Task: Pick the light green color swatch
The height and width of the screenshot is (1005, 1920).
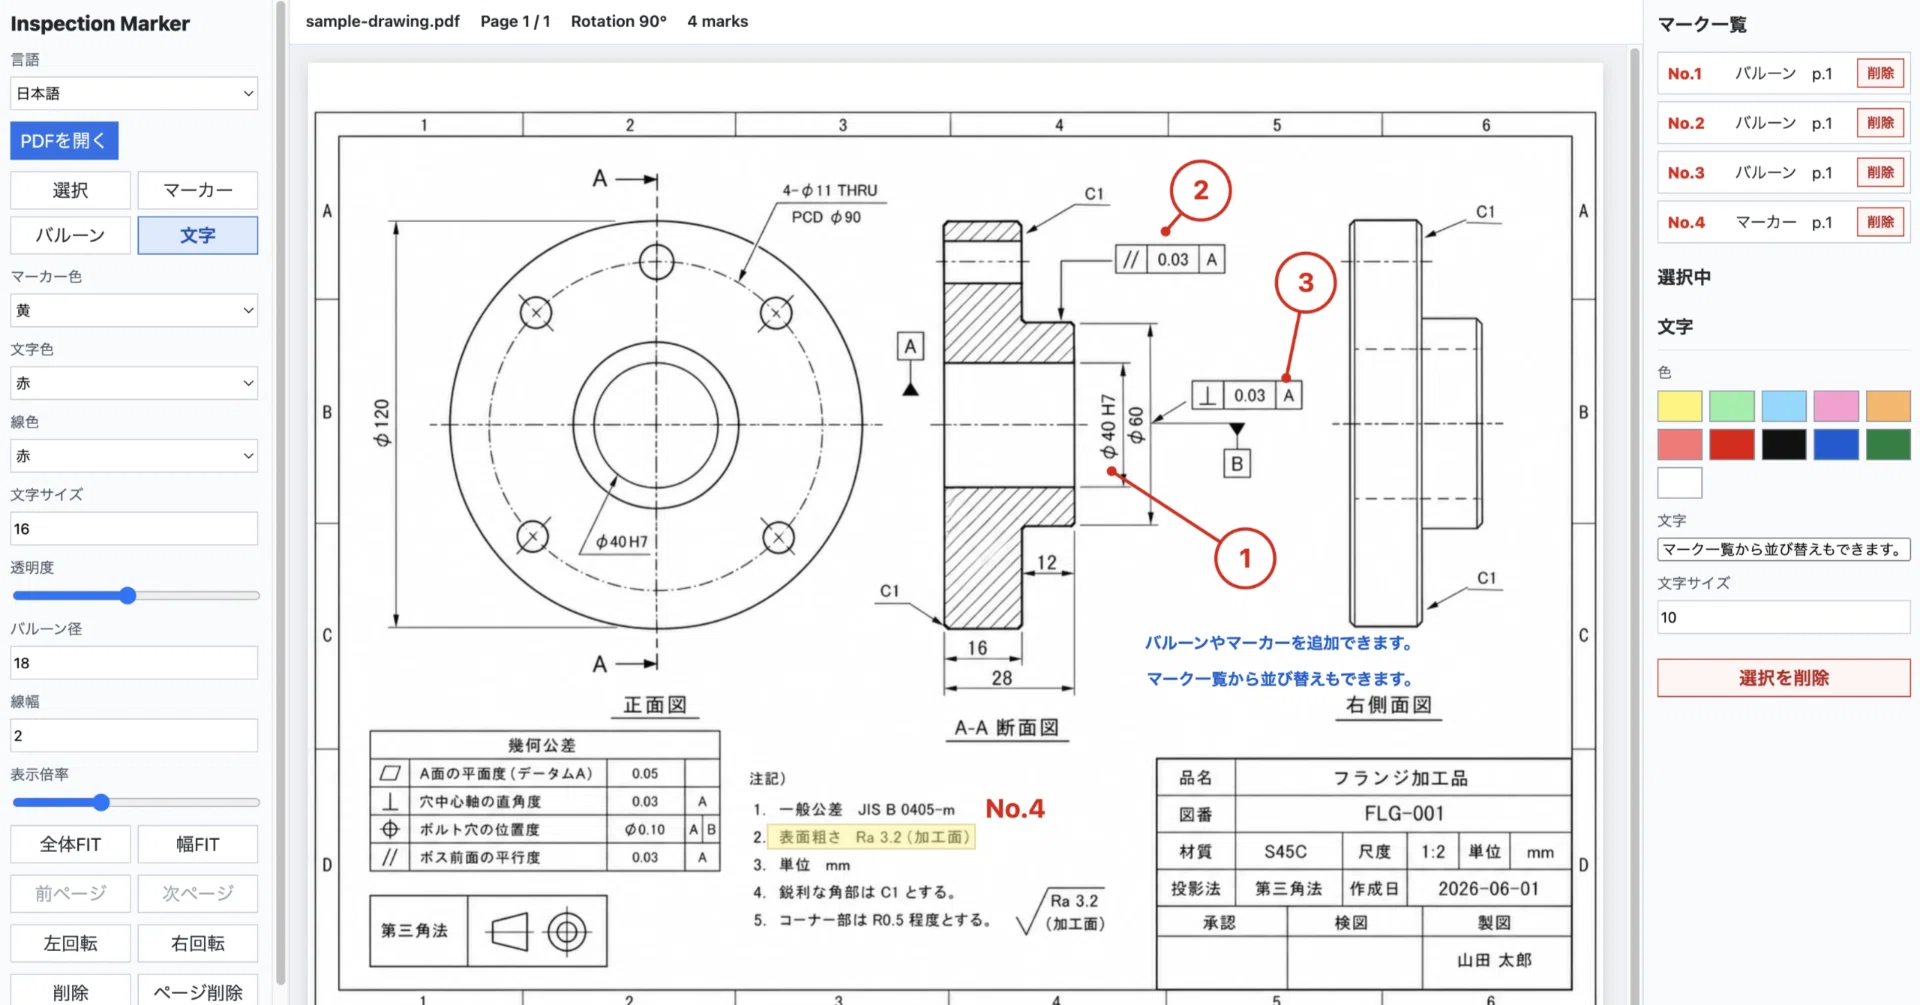Action: pos(1731,406)
